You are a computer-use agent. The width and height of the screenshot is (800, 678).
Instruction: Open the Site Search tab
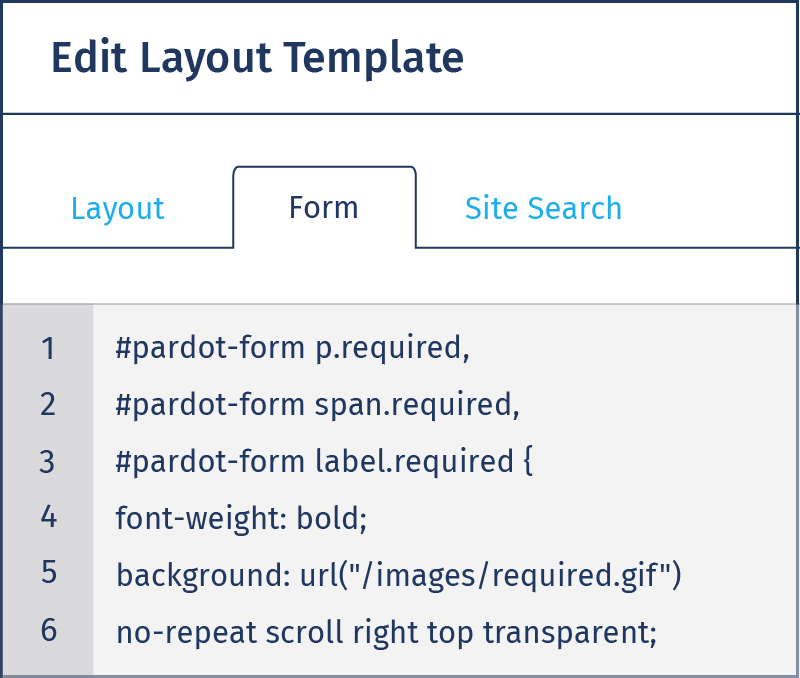[543, 208]
